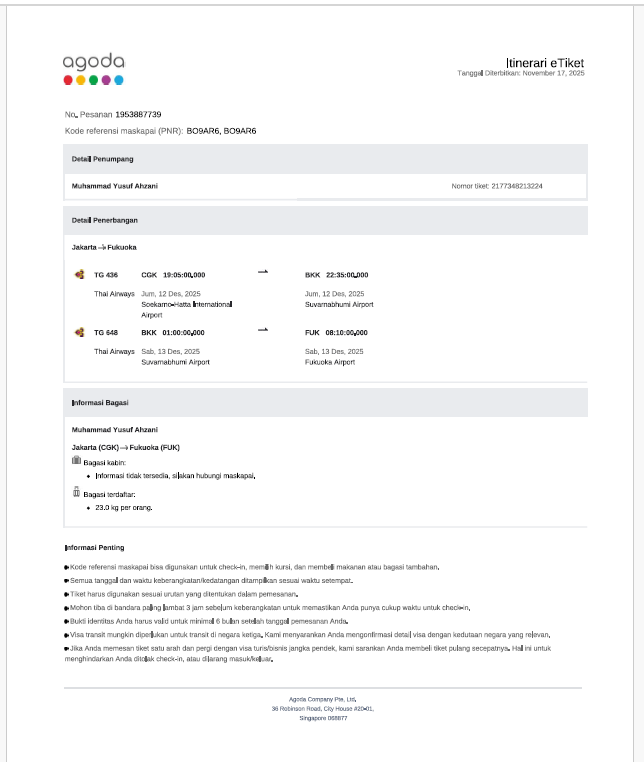
Task: Click the flight number TG 436
Action: coord(106,274)
